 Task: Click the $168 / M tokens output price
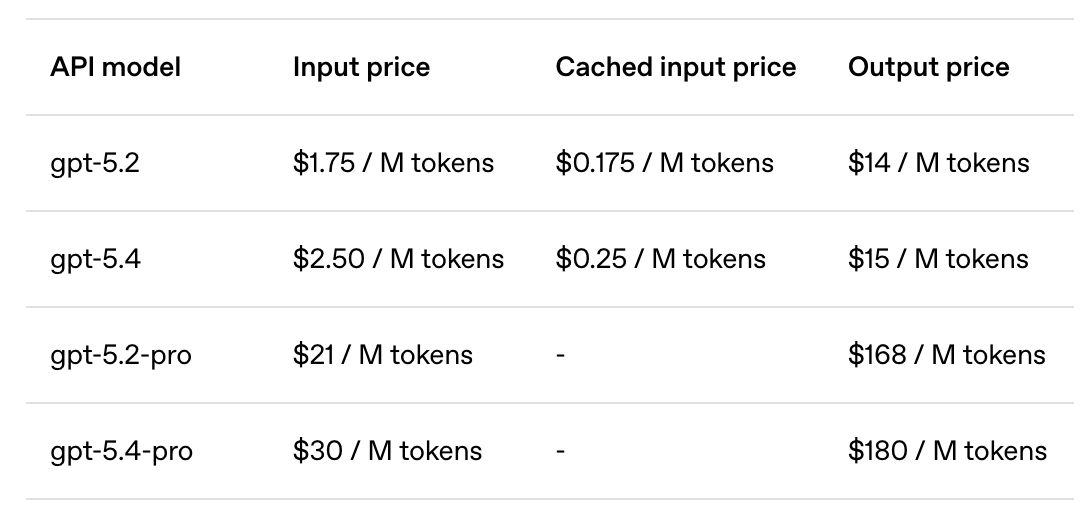point(946,355)
